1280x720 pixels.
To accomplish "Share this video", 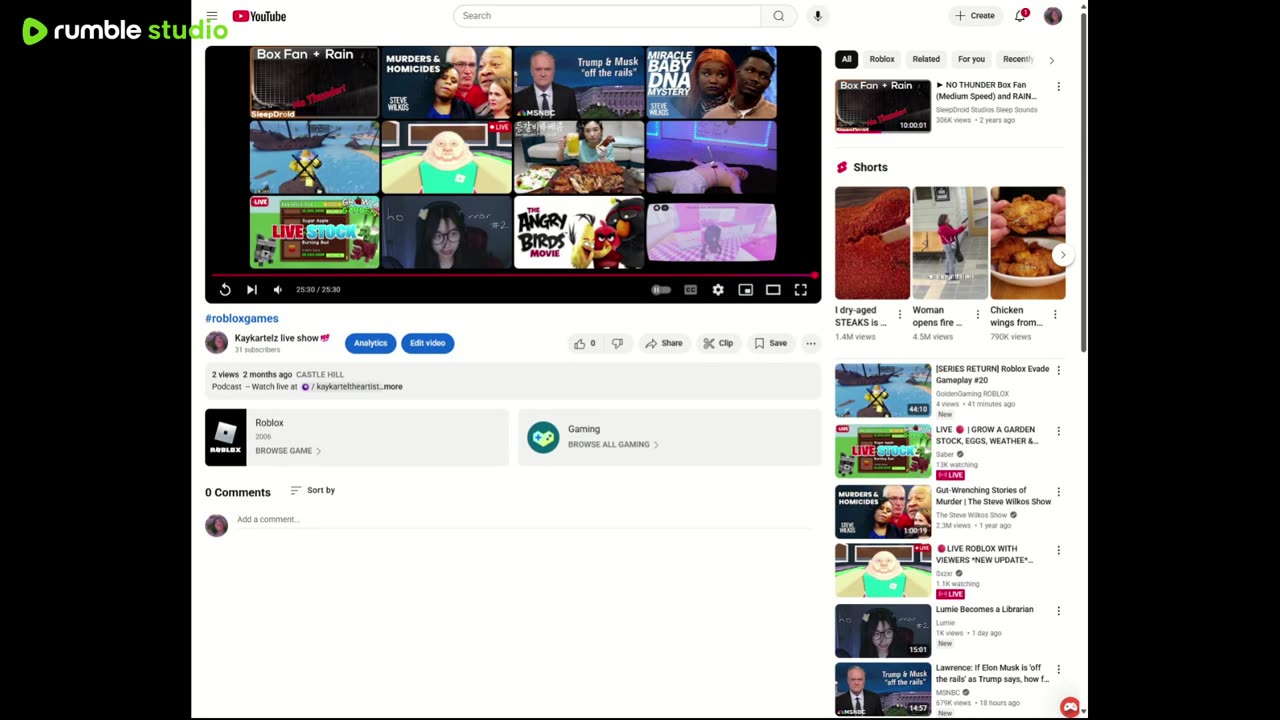I will click(663, 343).
